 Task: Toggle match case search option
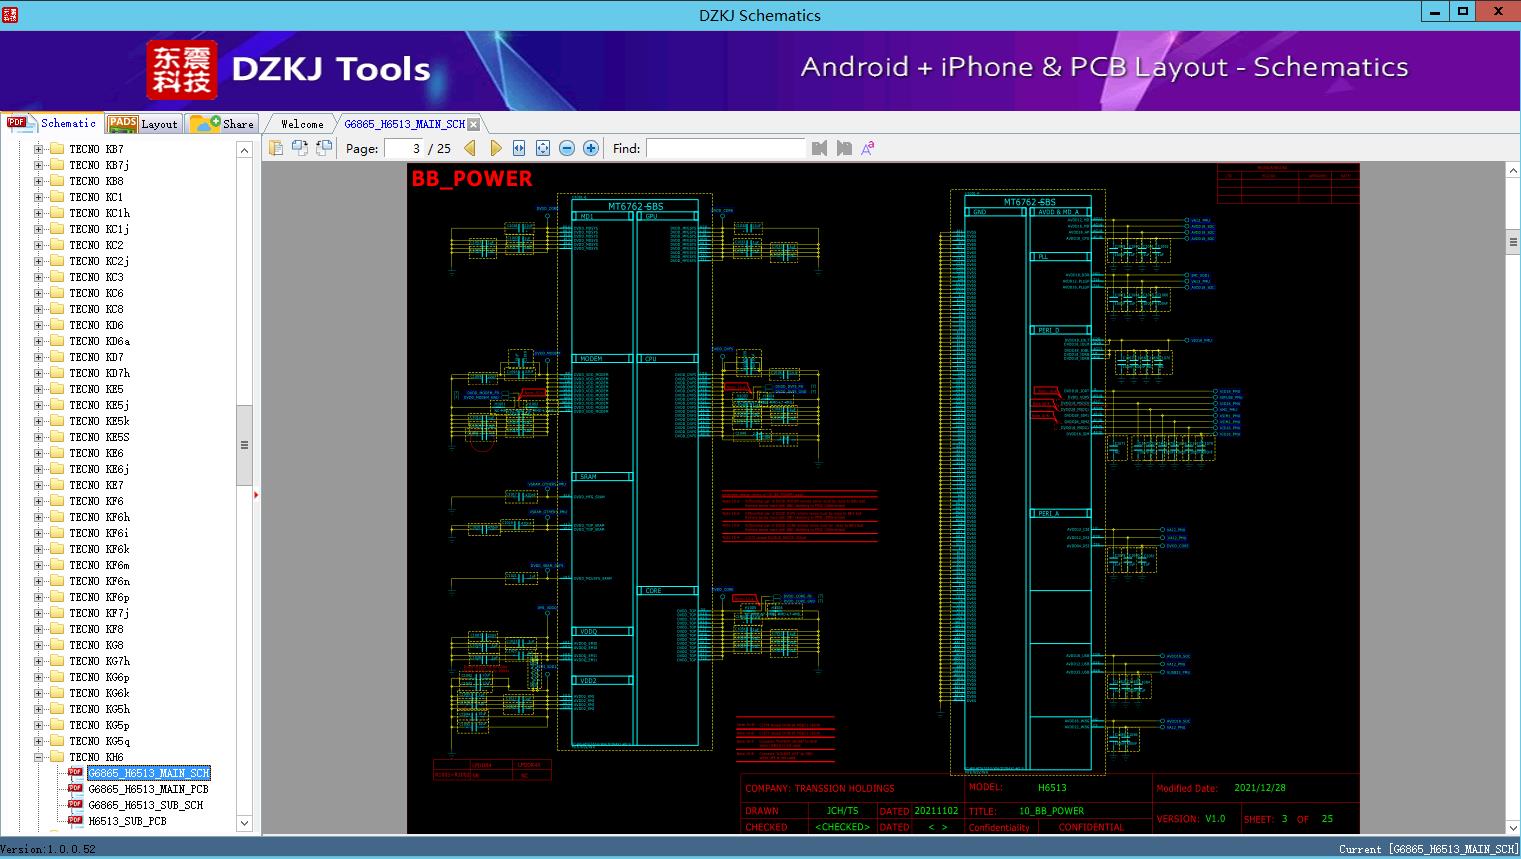point(868,148)
